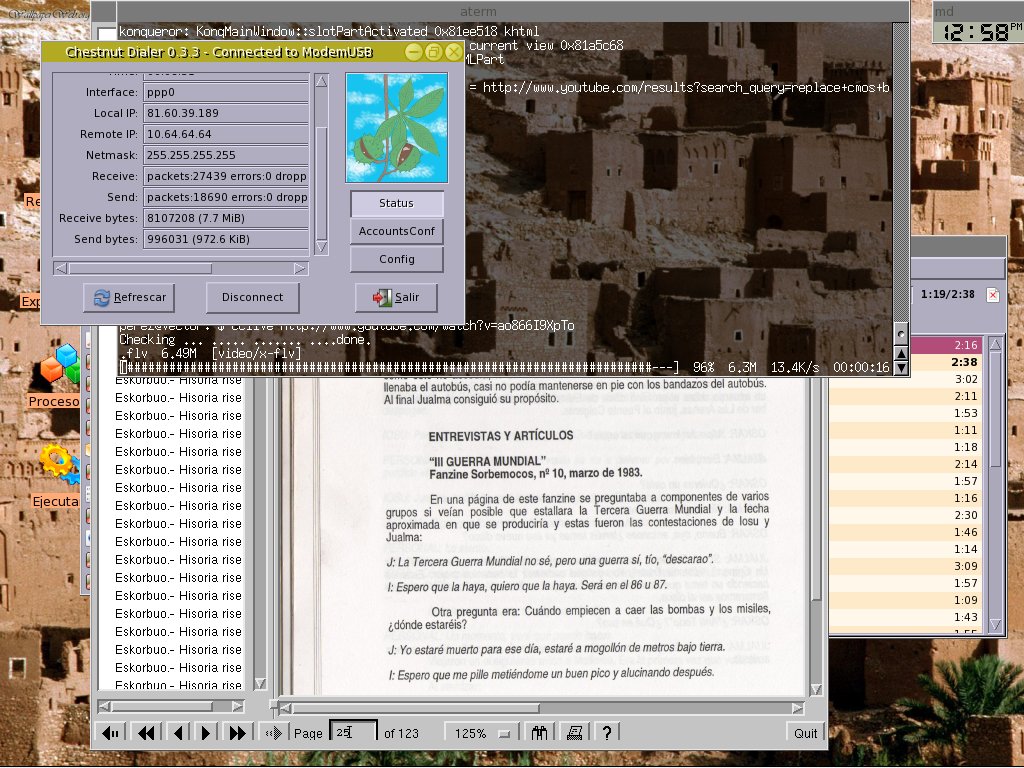Viewport: 1024px width, 768px height.
Task: Click the Receive bytes field 8107208
Action: [226, 218]
